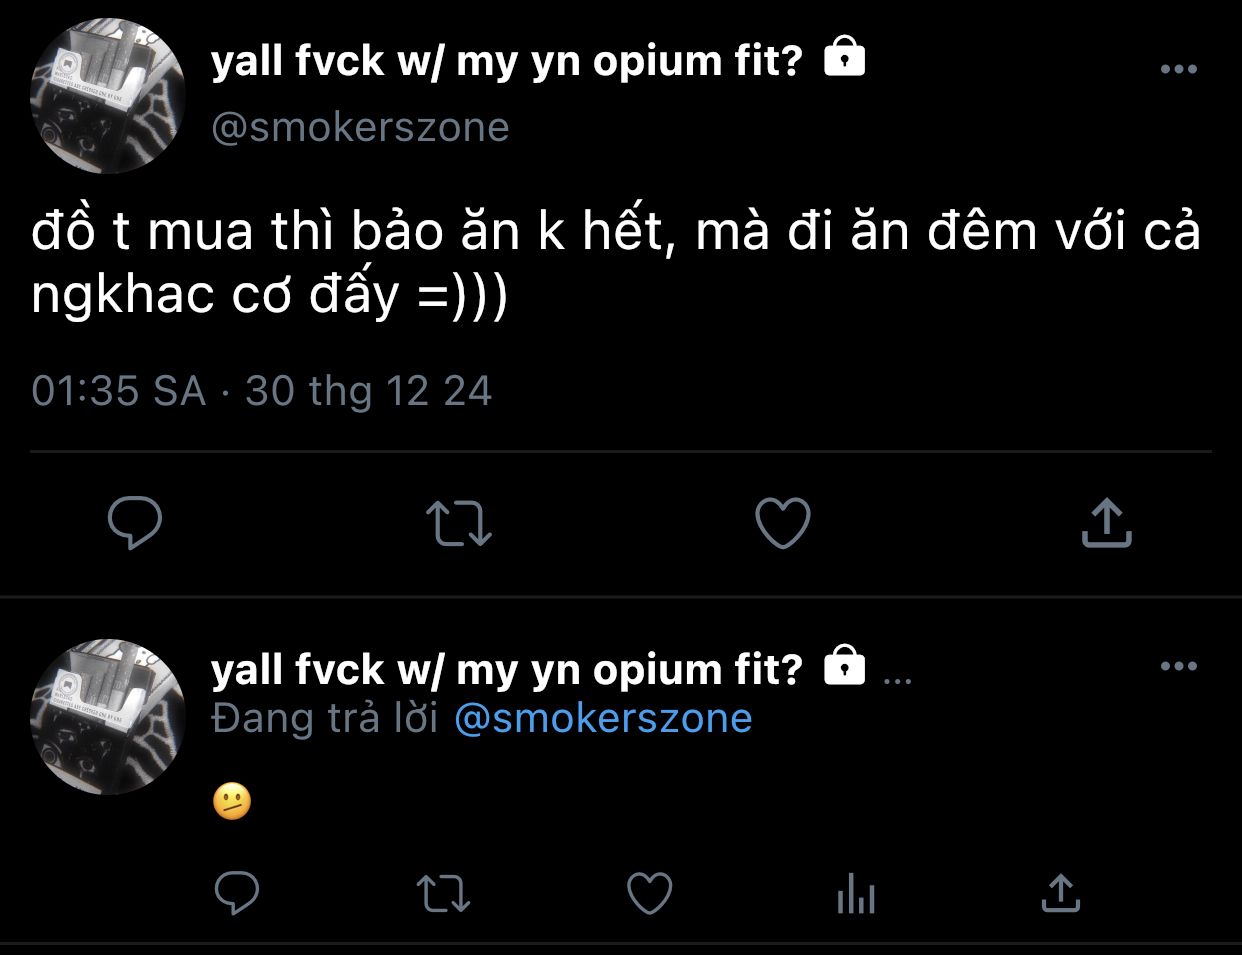The width and height of the screenshot is (1242, 955).
Task: Open reply author's display name
Action: tap(506, 669)
